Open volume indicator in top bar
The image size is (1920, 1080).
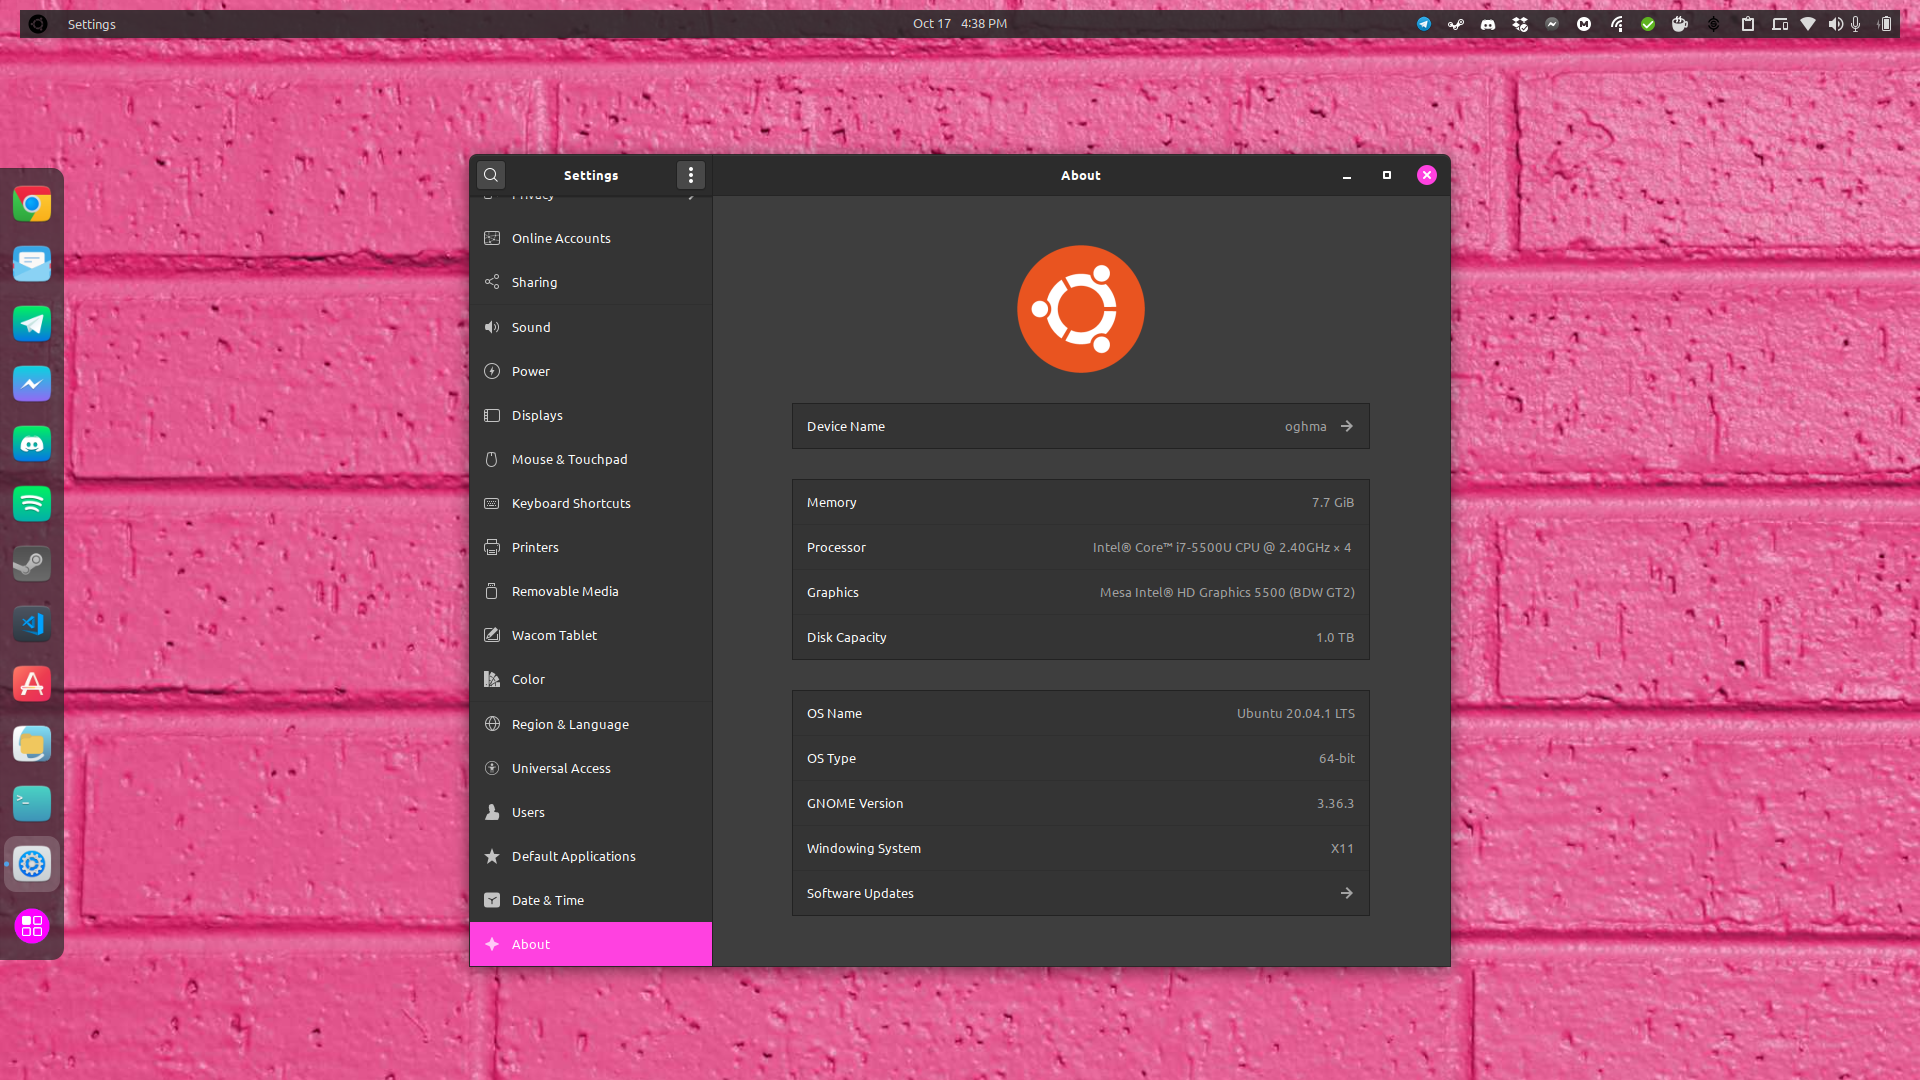[x=1835, y=24]
